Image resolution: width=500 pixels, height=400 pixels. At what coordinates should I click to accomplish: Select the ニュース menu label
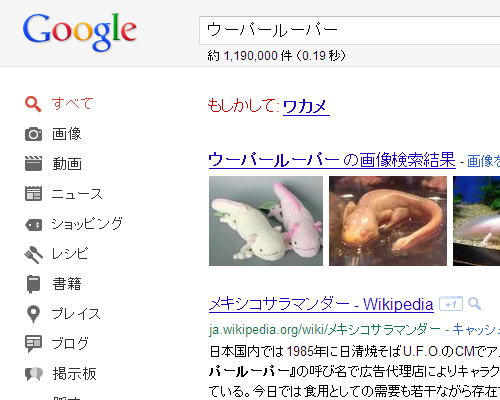pyautogui.click(x=77, y=194)
